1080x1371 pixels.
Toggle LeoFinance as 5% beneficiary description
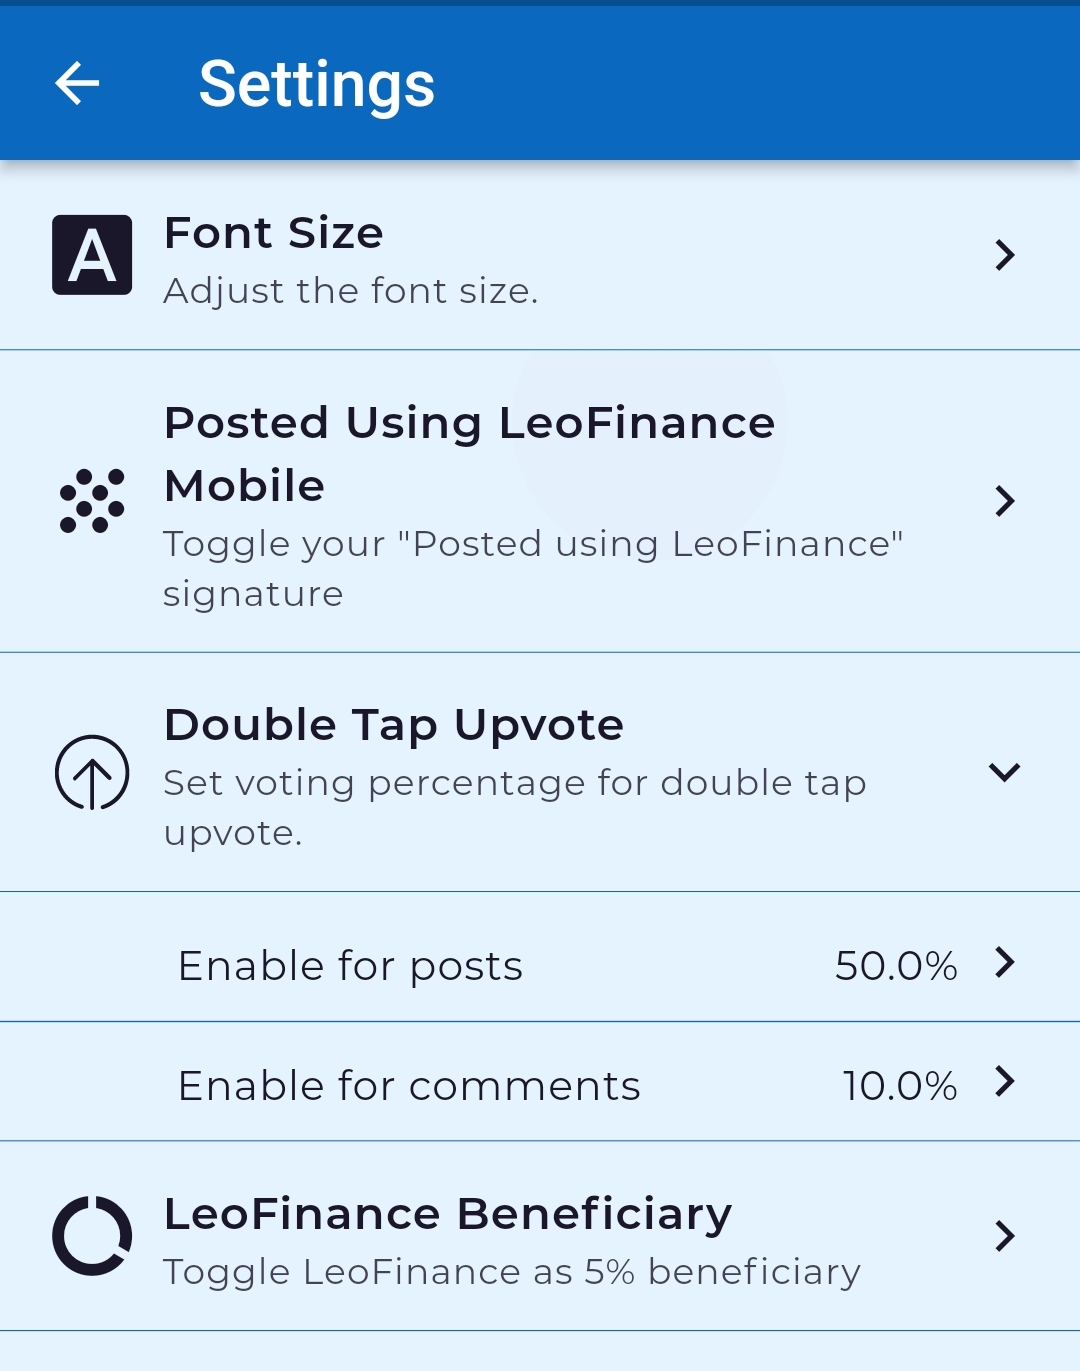click(x=511, y=1272)
